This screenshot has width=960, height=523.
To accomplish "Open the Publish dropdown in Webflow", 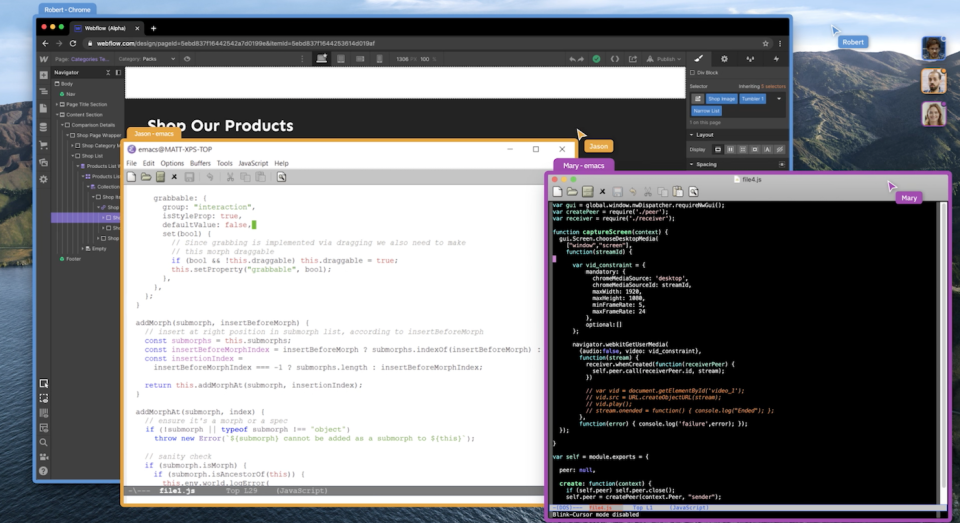I will [x=667, y=59].
